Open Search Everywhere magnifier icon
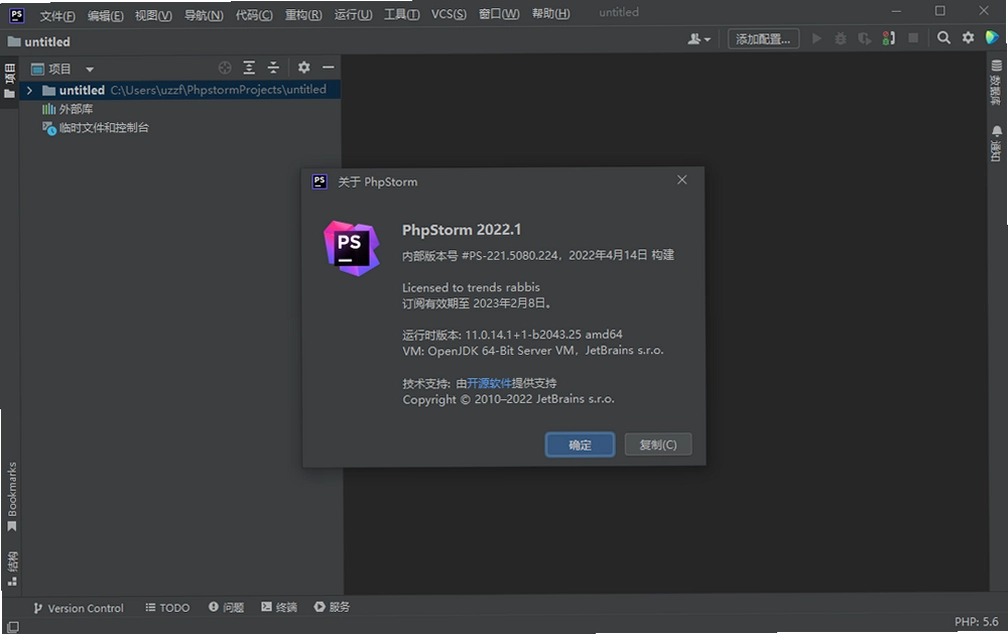This screenshot has height=634, width=1008. coord(944,38)
